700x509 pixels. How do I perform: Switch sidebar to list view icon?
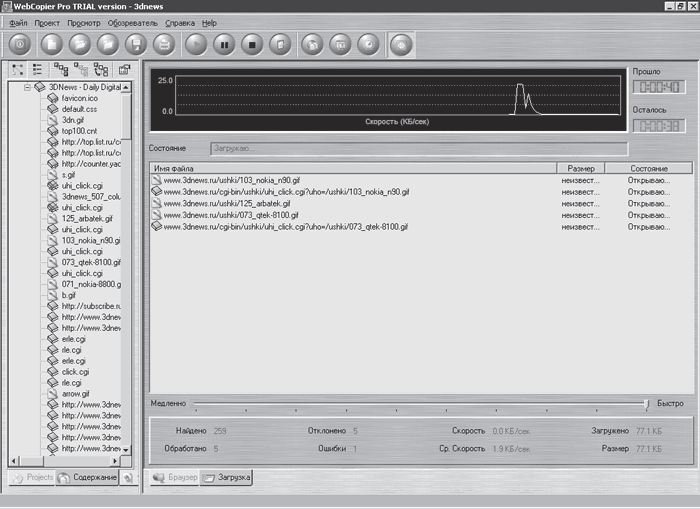point(38,70)
